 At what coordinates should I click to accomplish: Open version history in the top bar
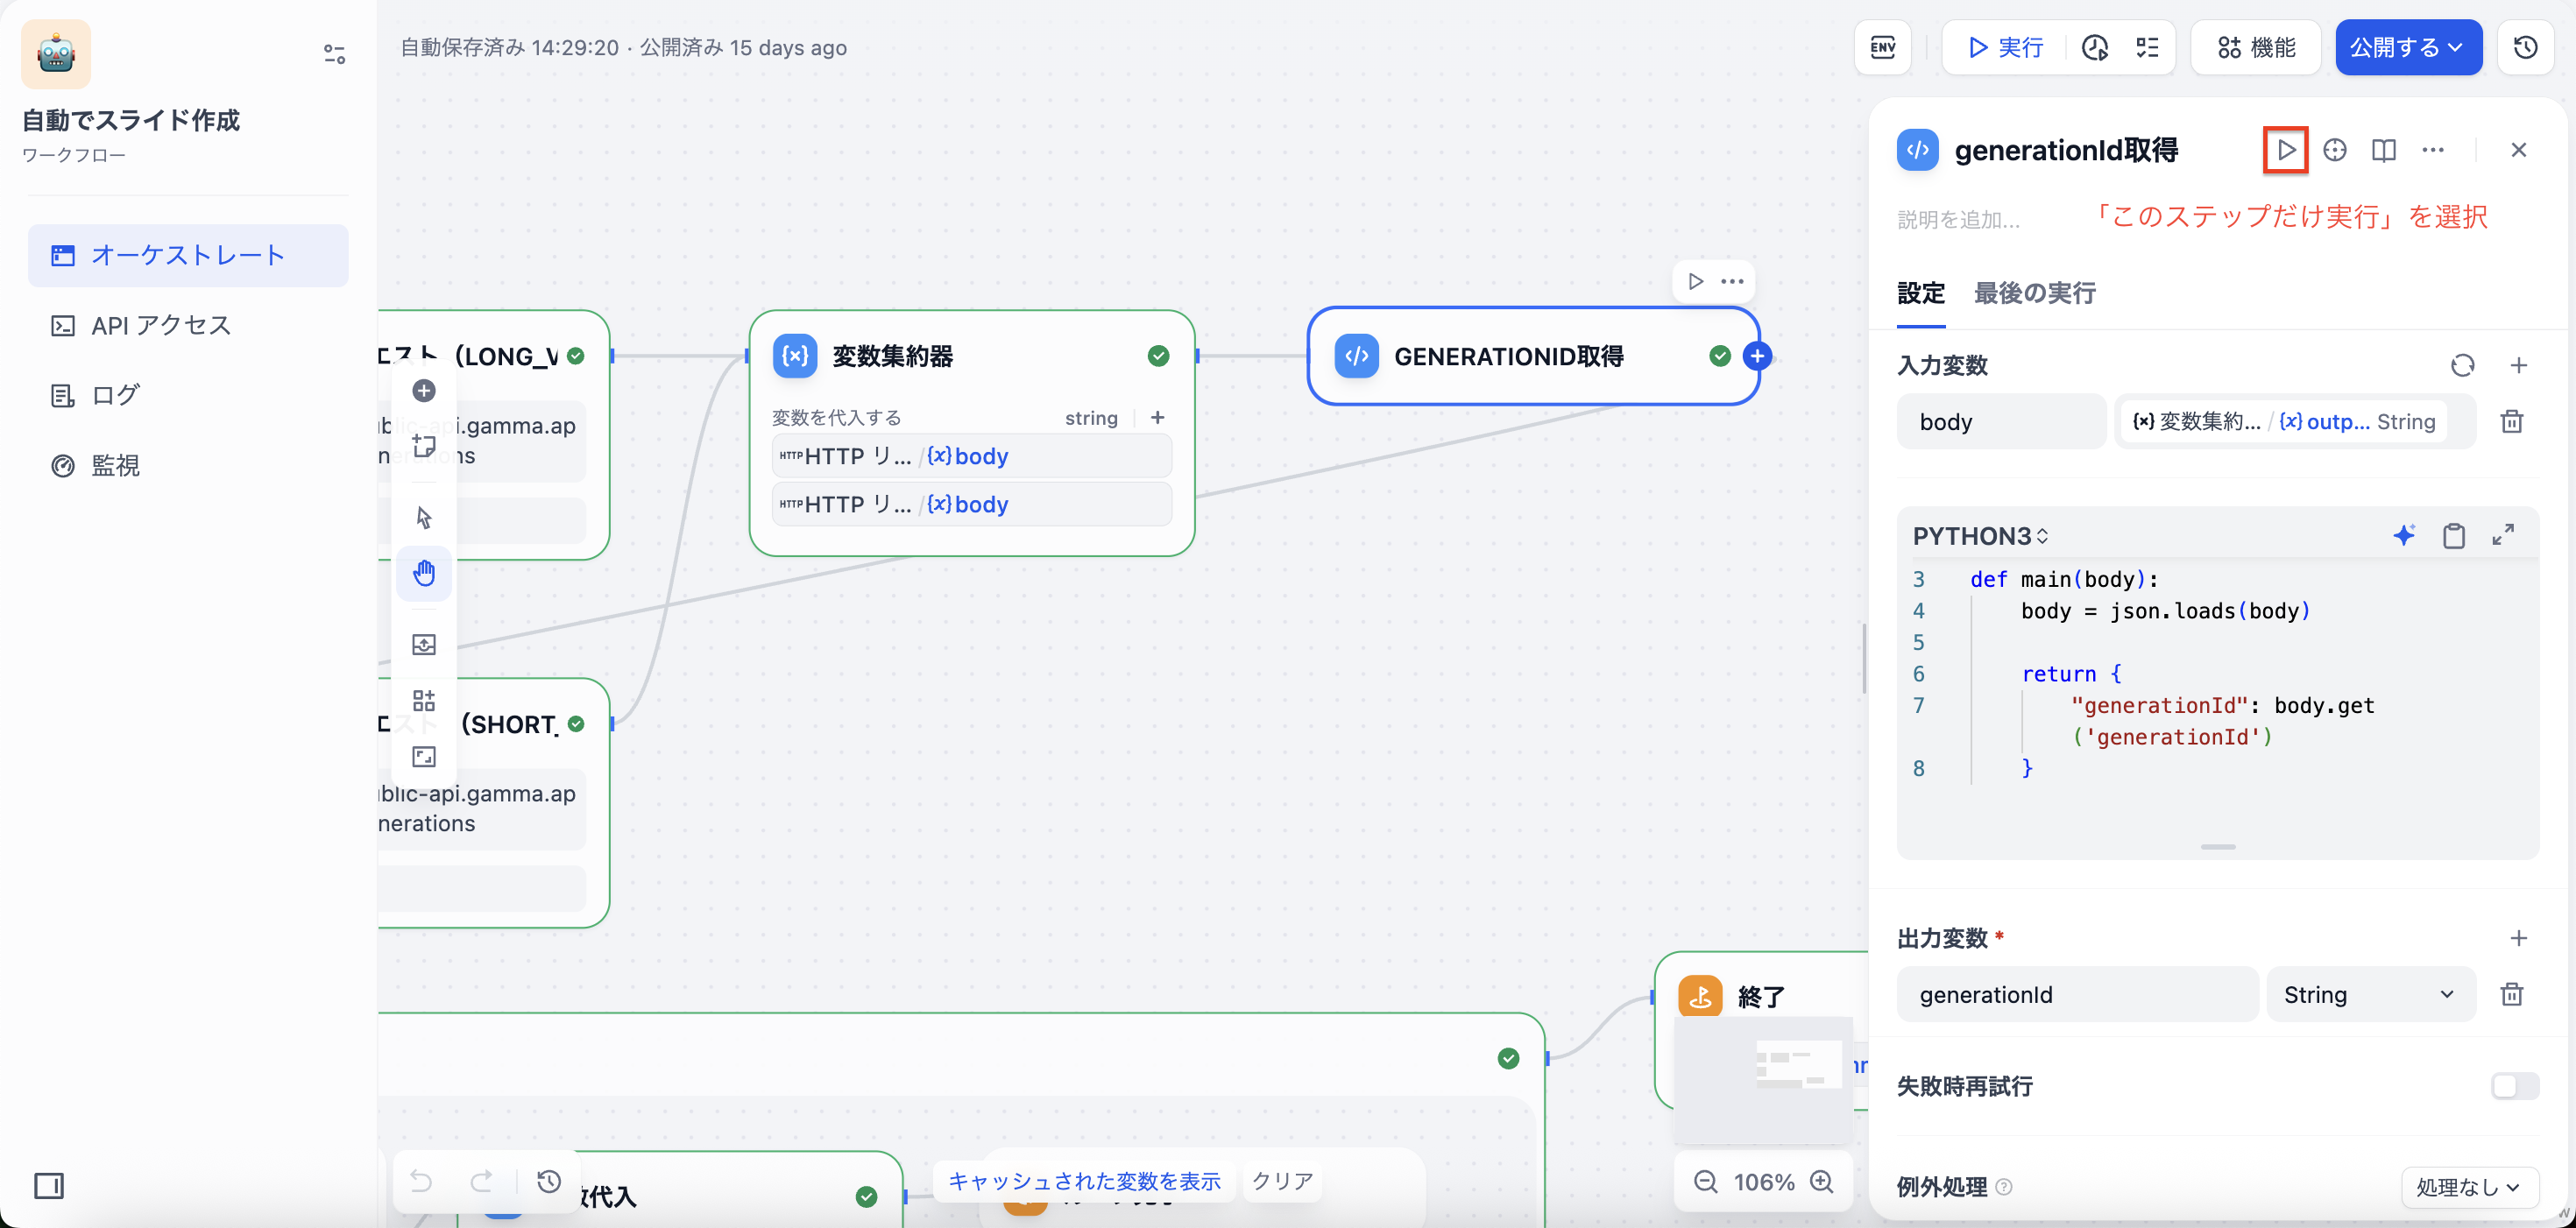click(x=2525, y=47)
